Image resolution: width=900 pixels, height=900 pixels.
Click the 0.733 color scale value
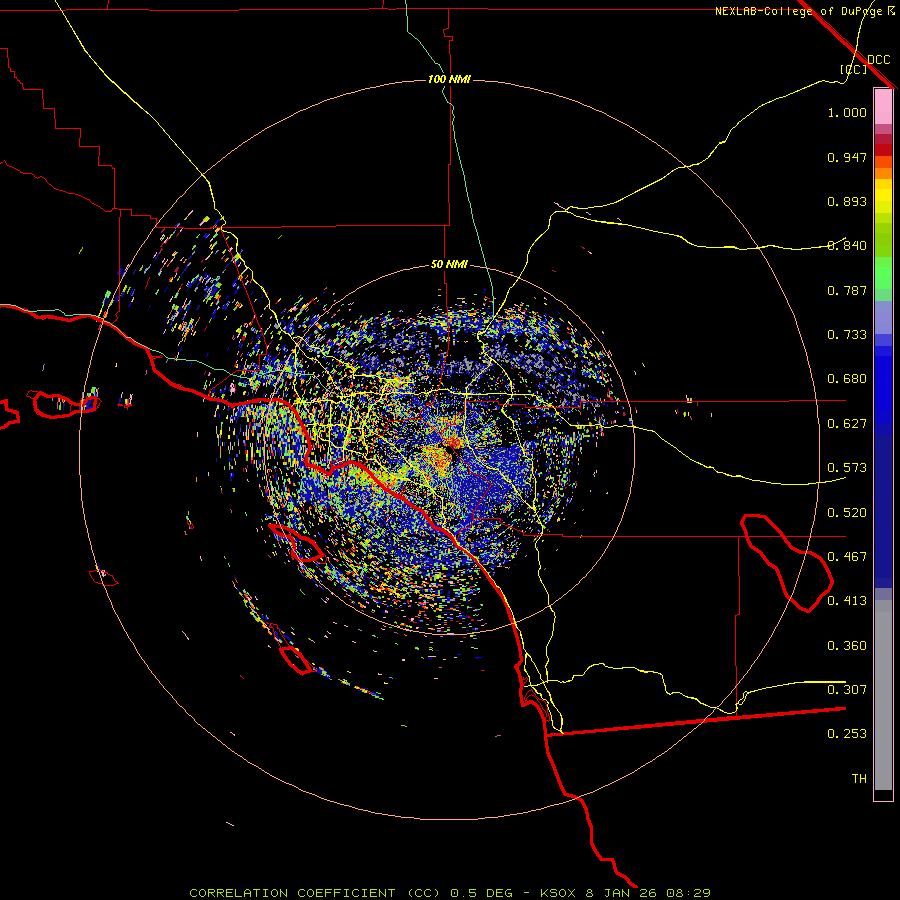click(x=847, y=335)
